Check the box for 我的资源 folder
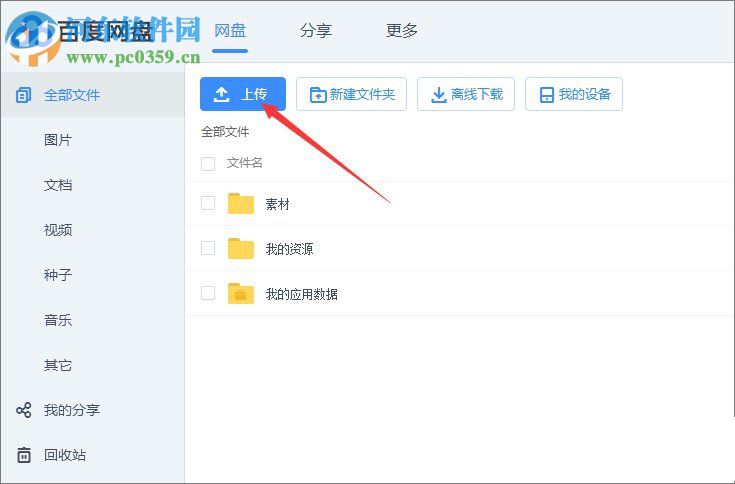735x484 pixels. (x=208, y=248)
